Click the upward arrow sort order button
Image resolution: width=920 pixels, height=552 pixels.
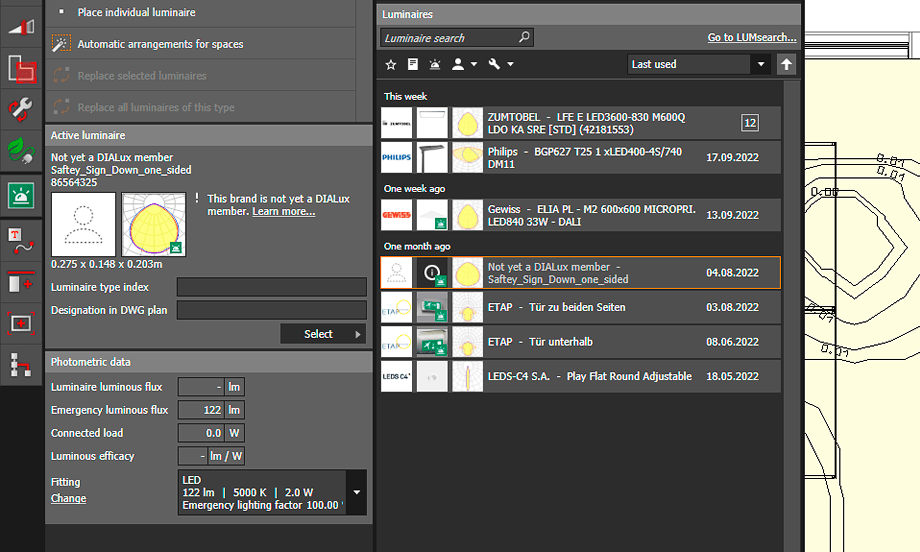(787, 64)
